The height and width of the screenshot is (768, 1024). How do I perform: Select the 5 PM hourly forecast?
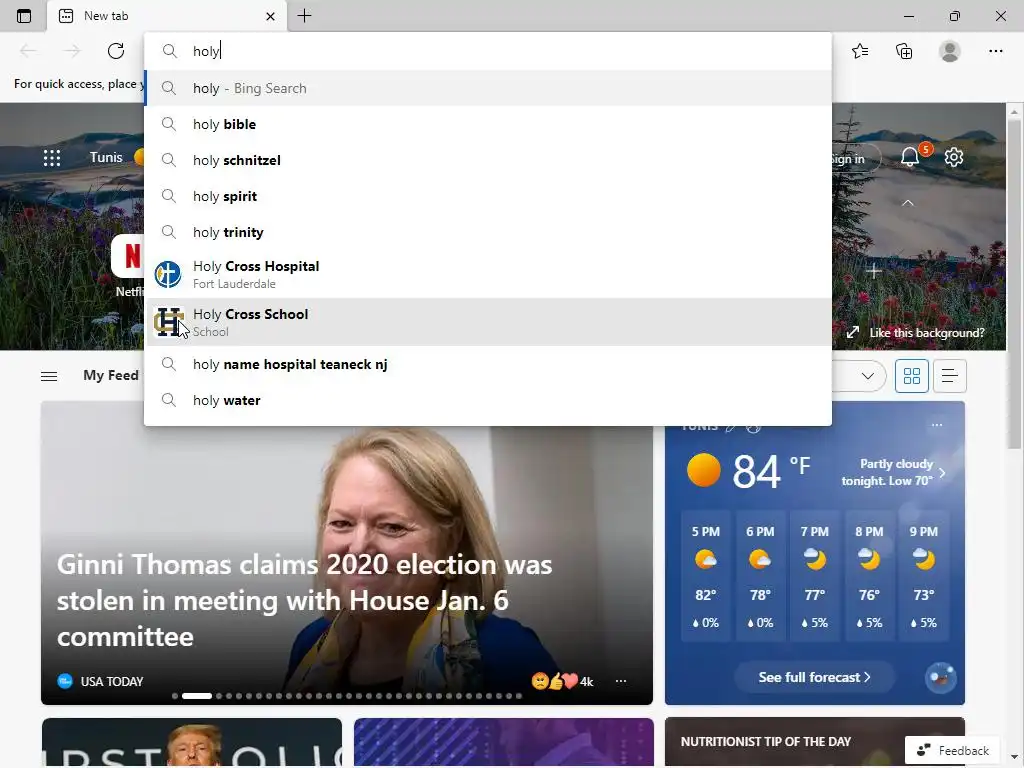(705, 577)
